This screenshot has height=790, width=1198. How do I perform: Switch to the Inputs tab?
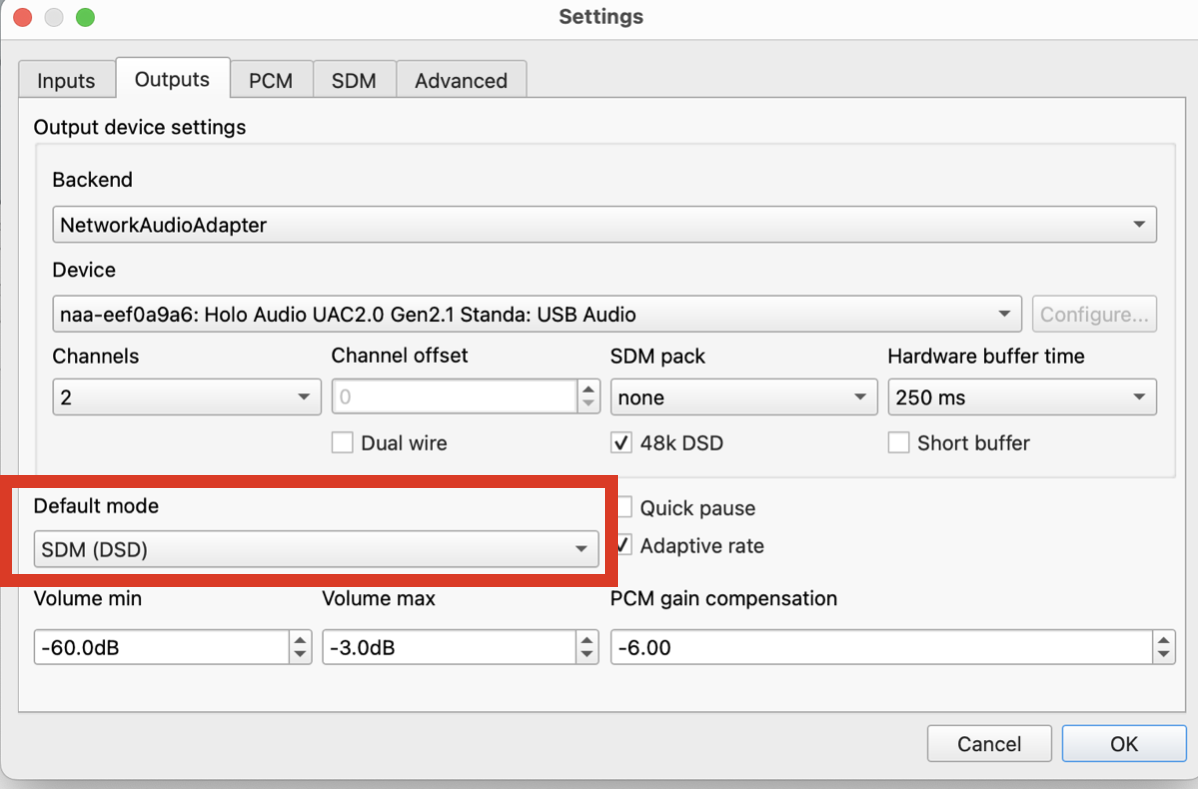66,80
